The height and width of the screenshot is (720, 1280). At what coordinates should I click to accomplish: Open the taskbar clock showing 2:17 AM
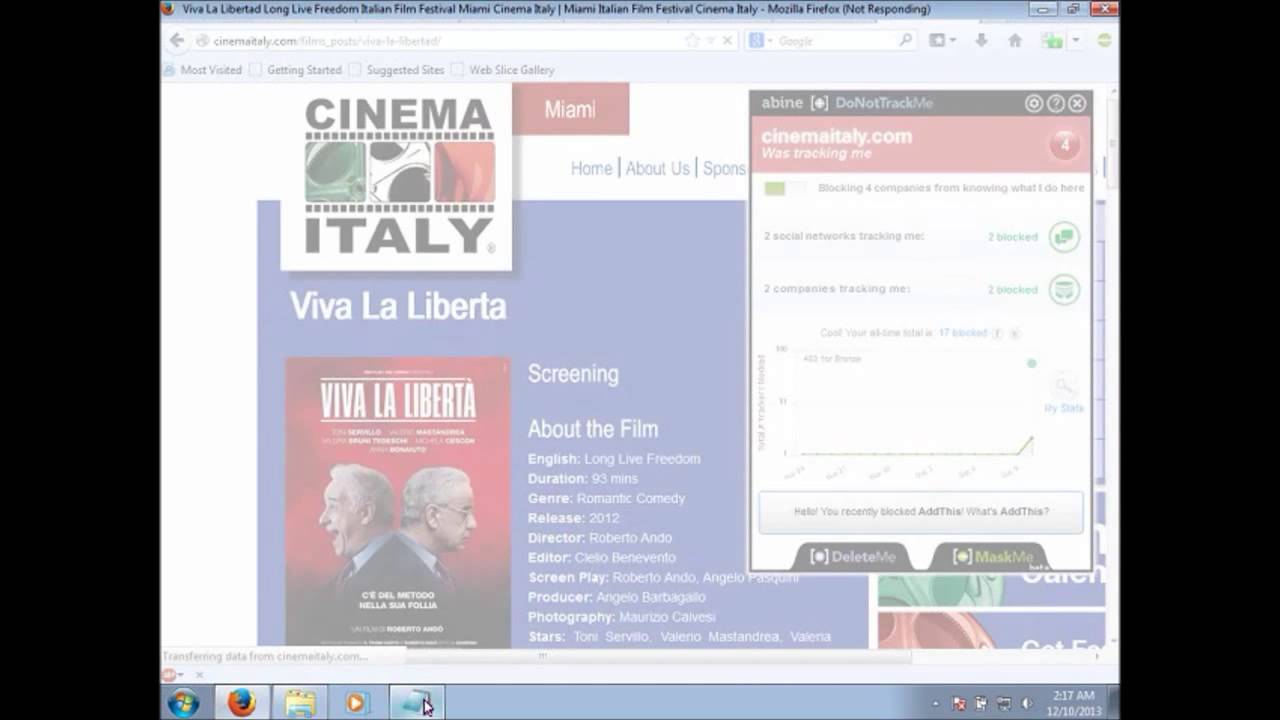click(x=1074, y=703)
